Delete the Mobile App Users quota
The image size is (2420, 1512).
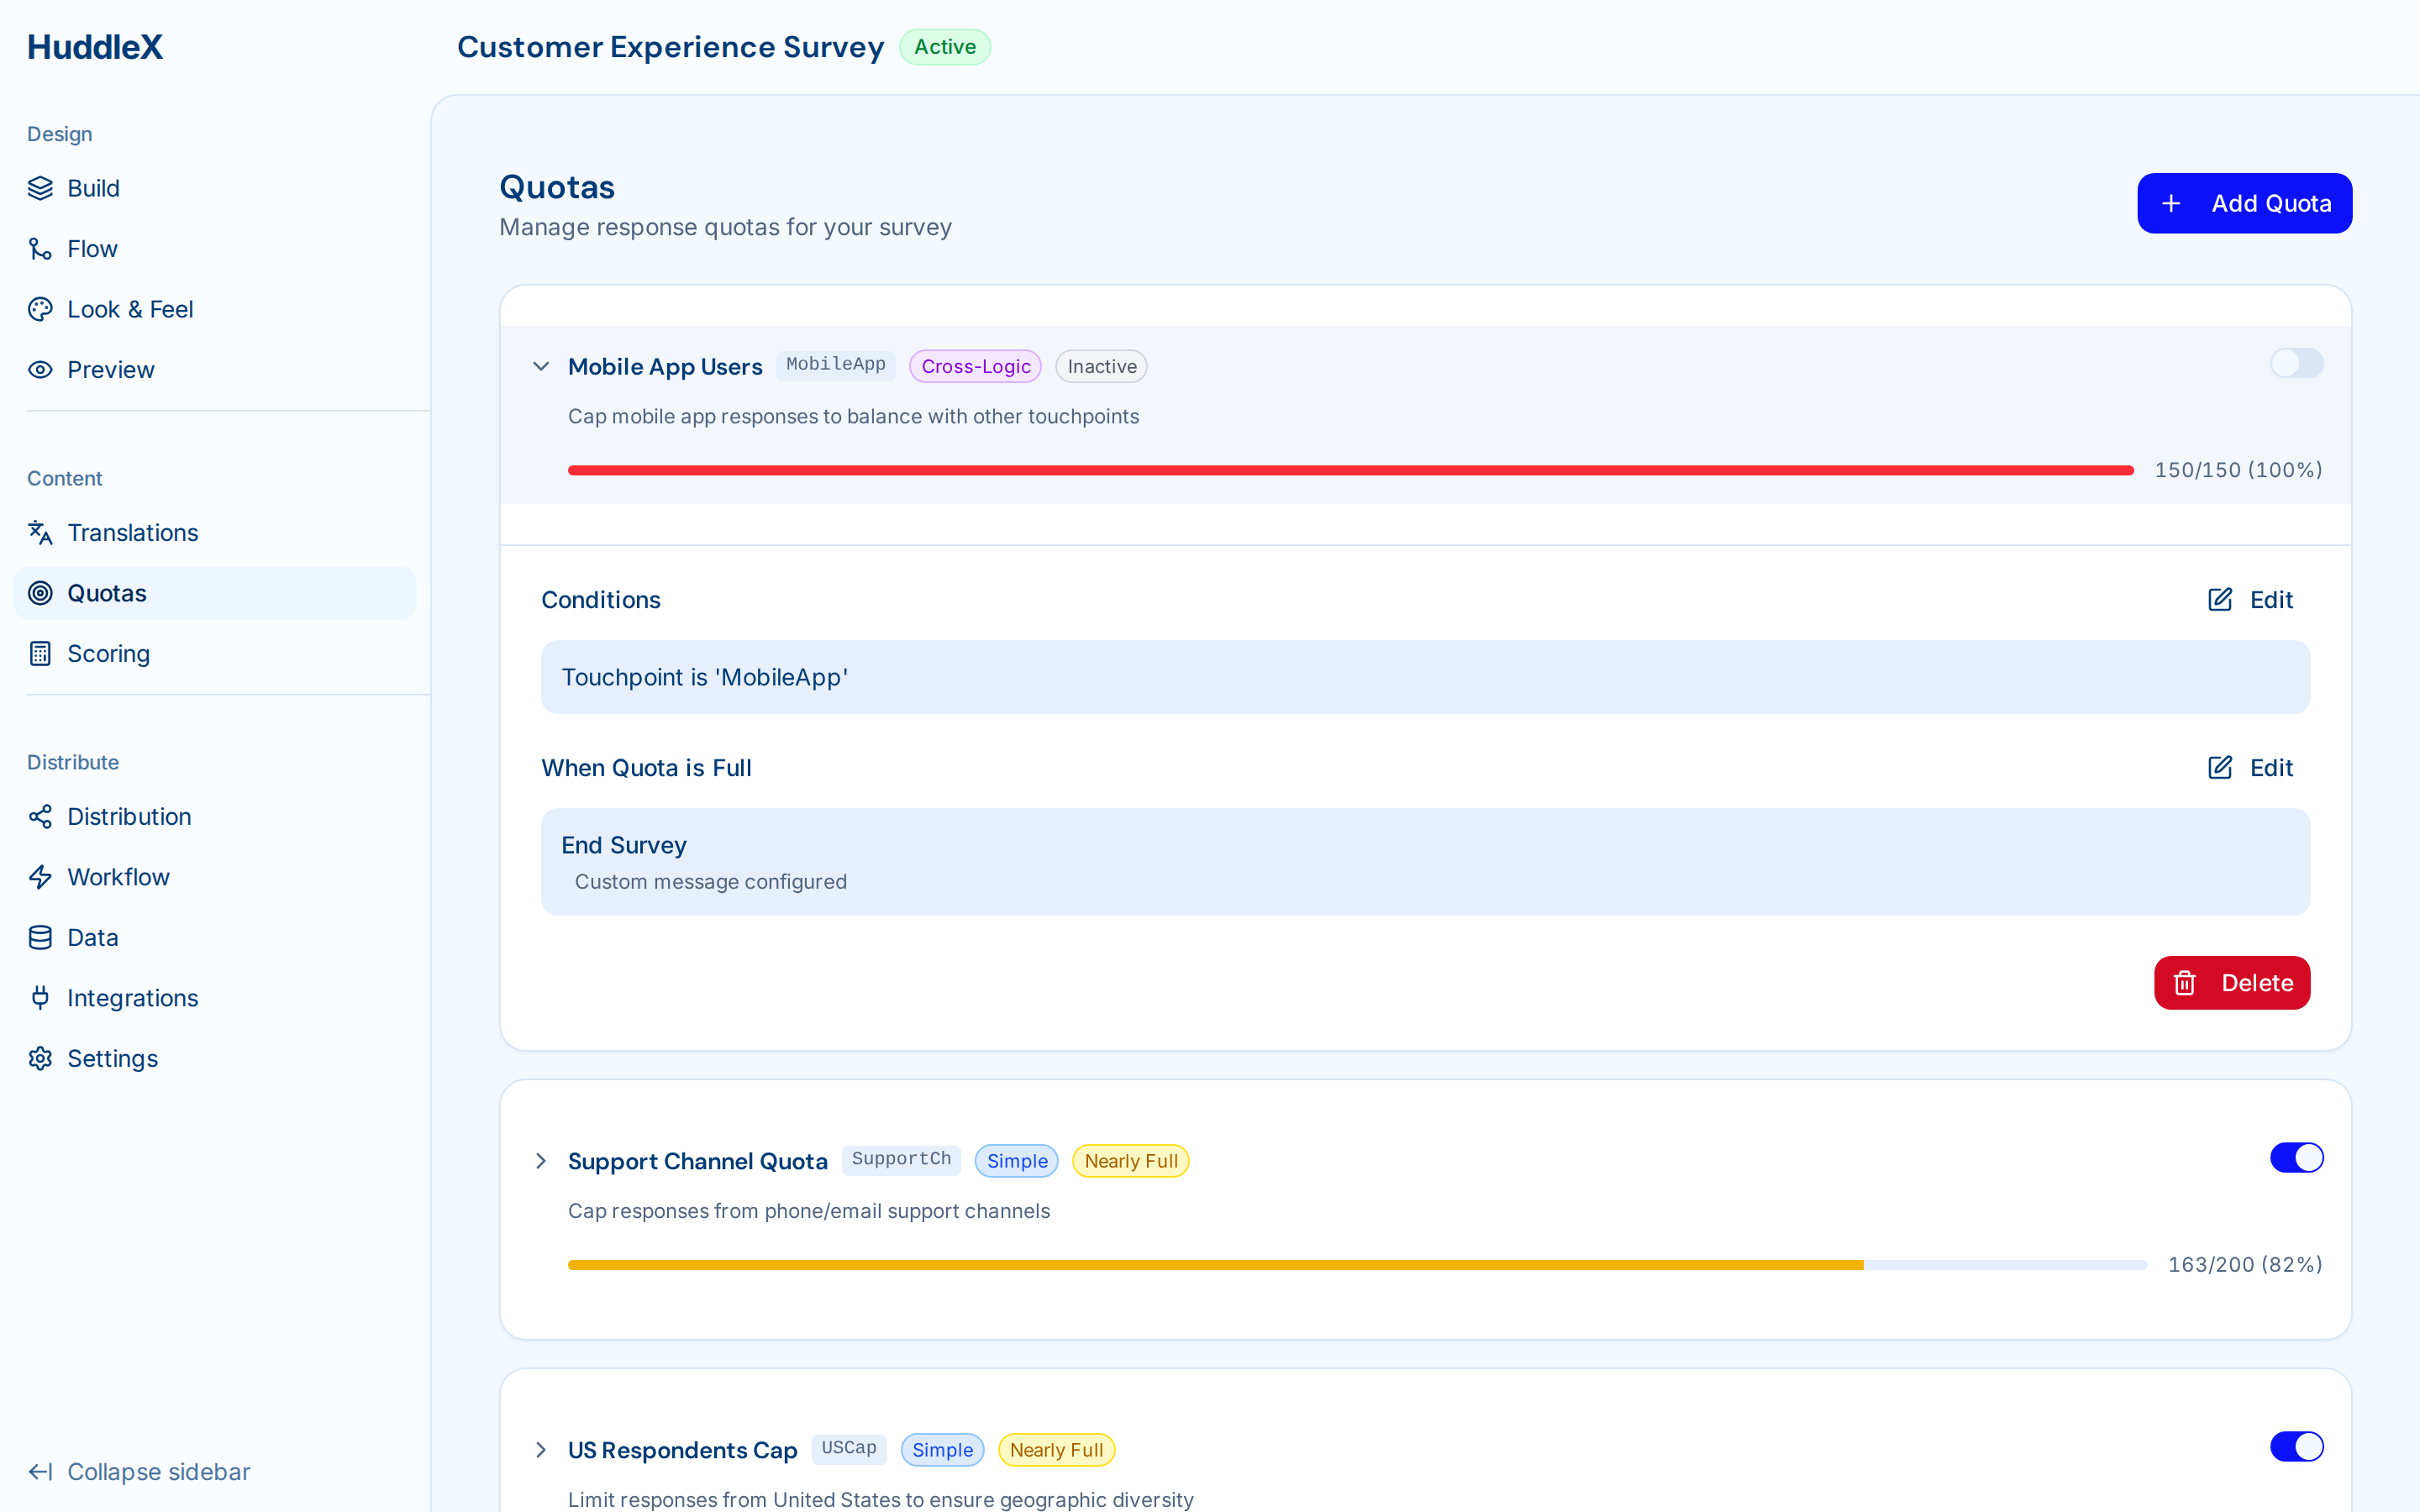pos(2232,983)
